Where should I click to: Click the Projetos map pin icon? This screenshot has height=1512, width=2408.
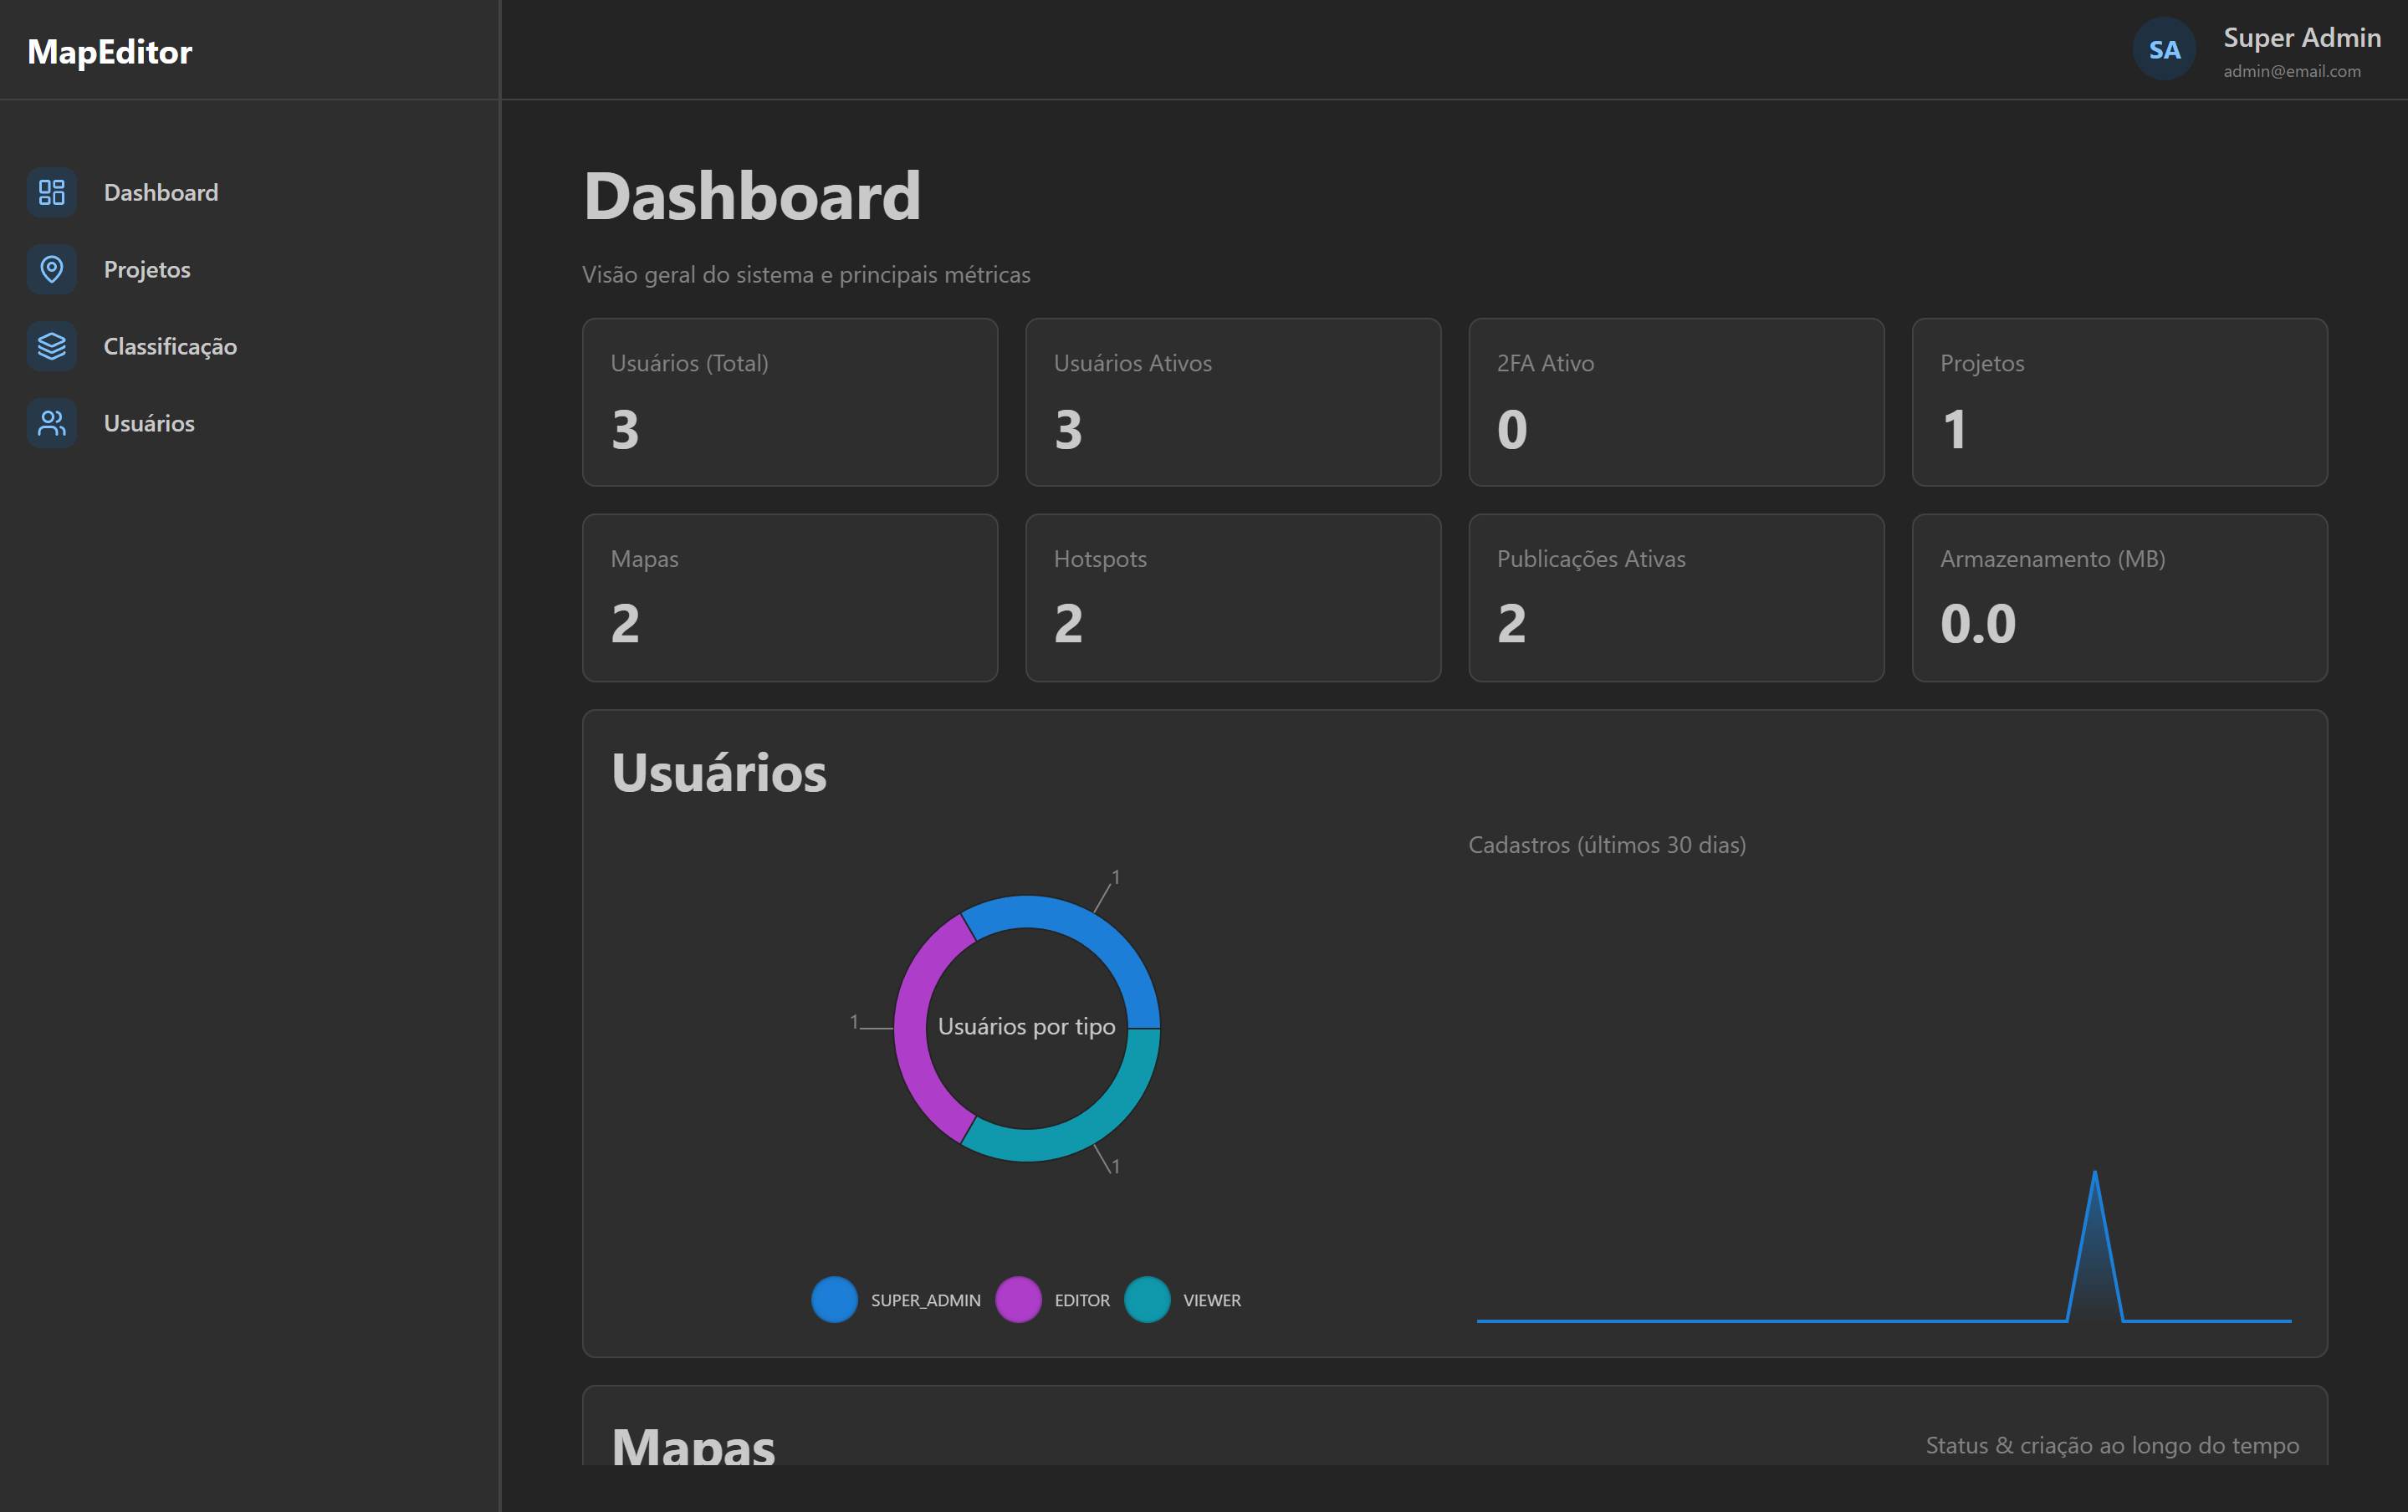[52, 269]
